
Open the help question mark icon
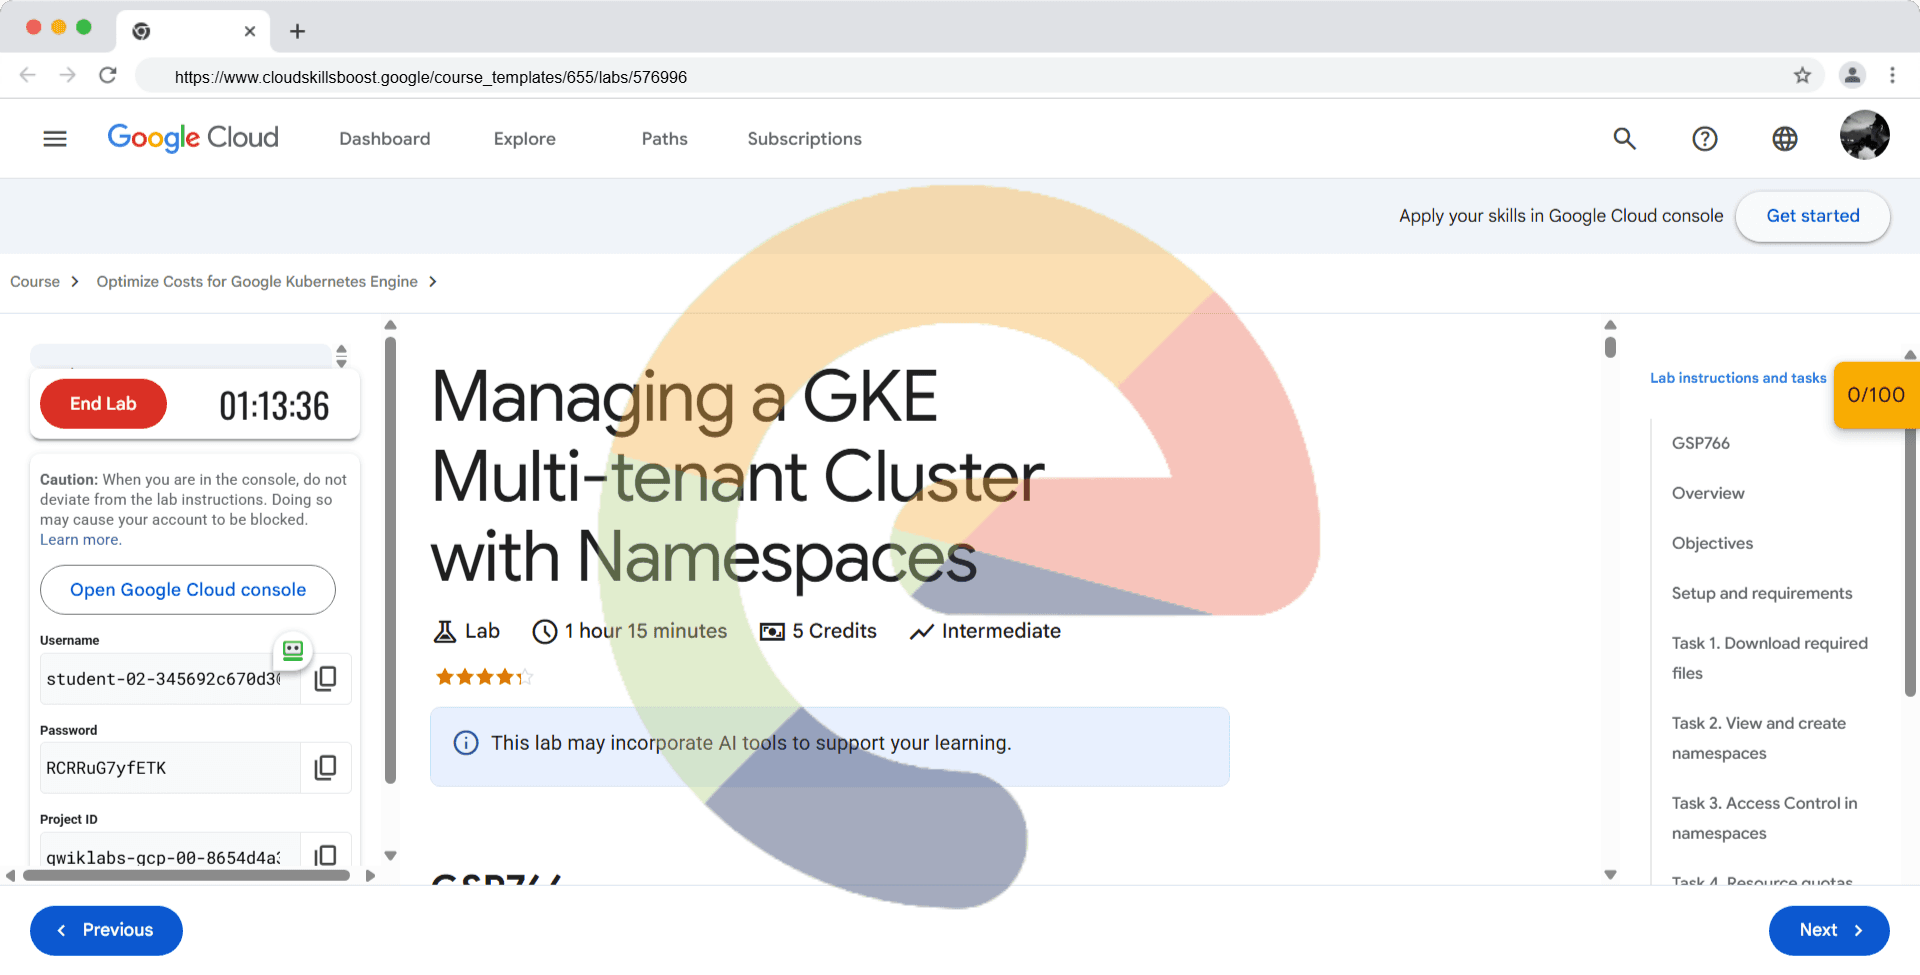coord(1704,139)
